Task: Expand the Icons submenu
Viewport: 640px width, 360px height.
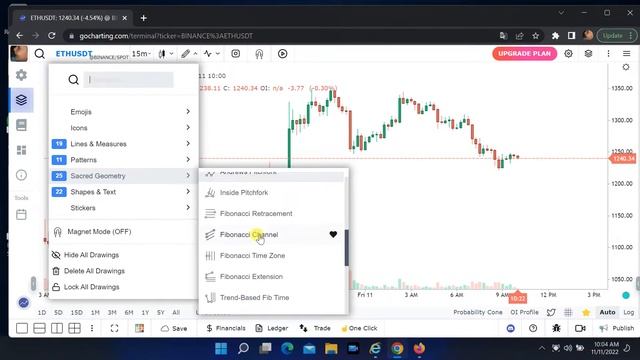Action: (123, 128)
